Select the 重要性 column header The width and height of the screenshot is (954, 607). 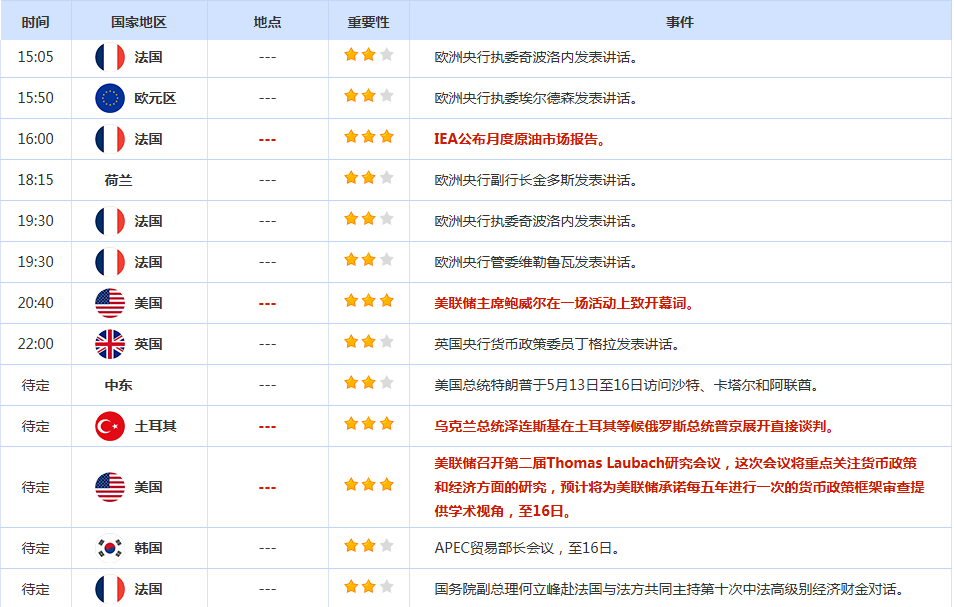(368, 22)
